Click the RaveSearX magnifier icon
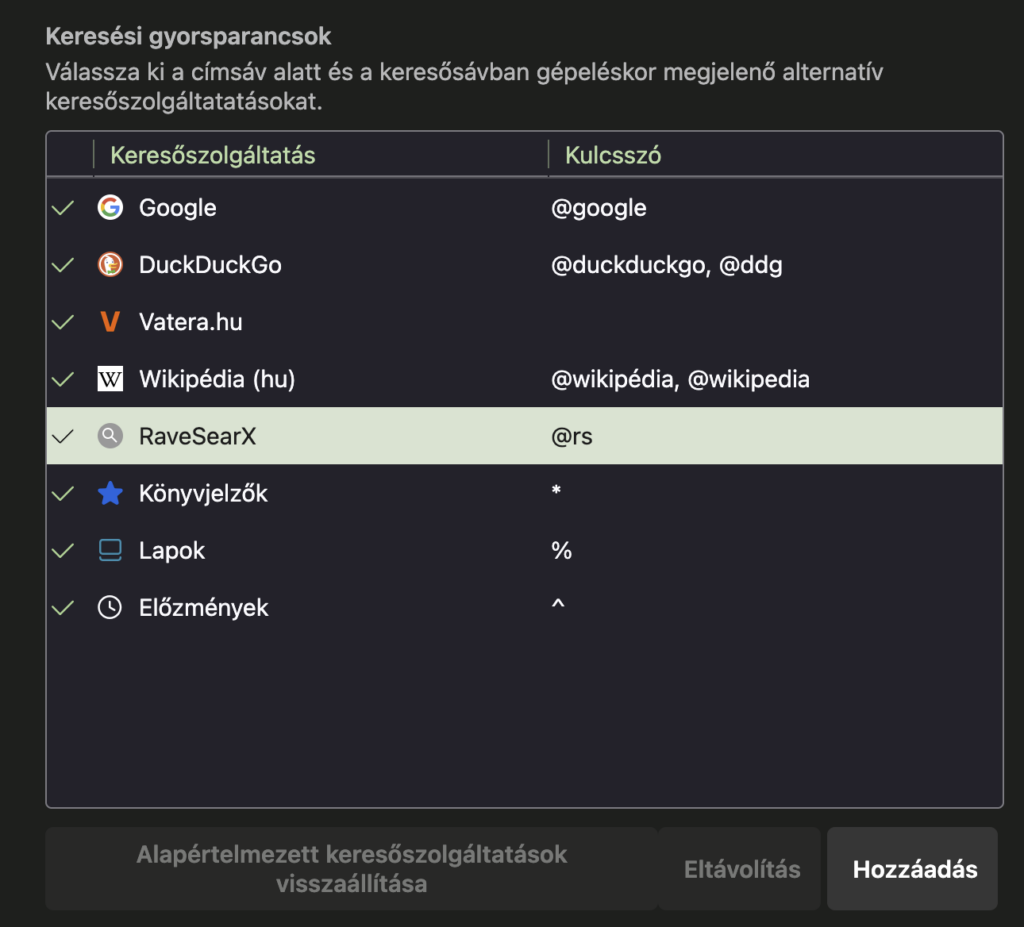Screen dimensions: 1024x927 point(110,436)
